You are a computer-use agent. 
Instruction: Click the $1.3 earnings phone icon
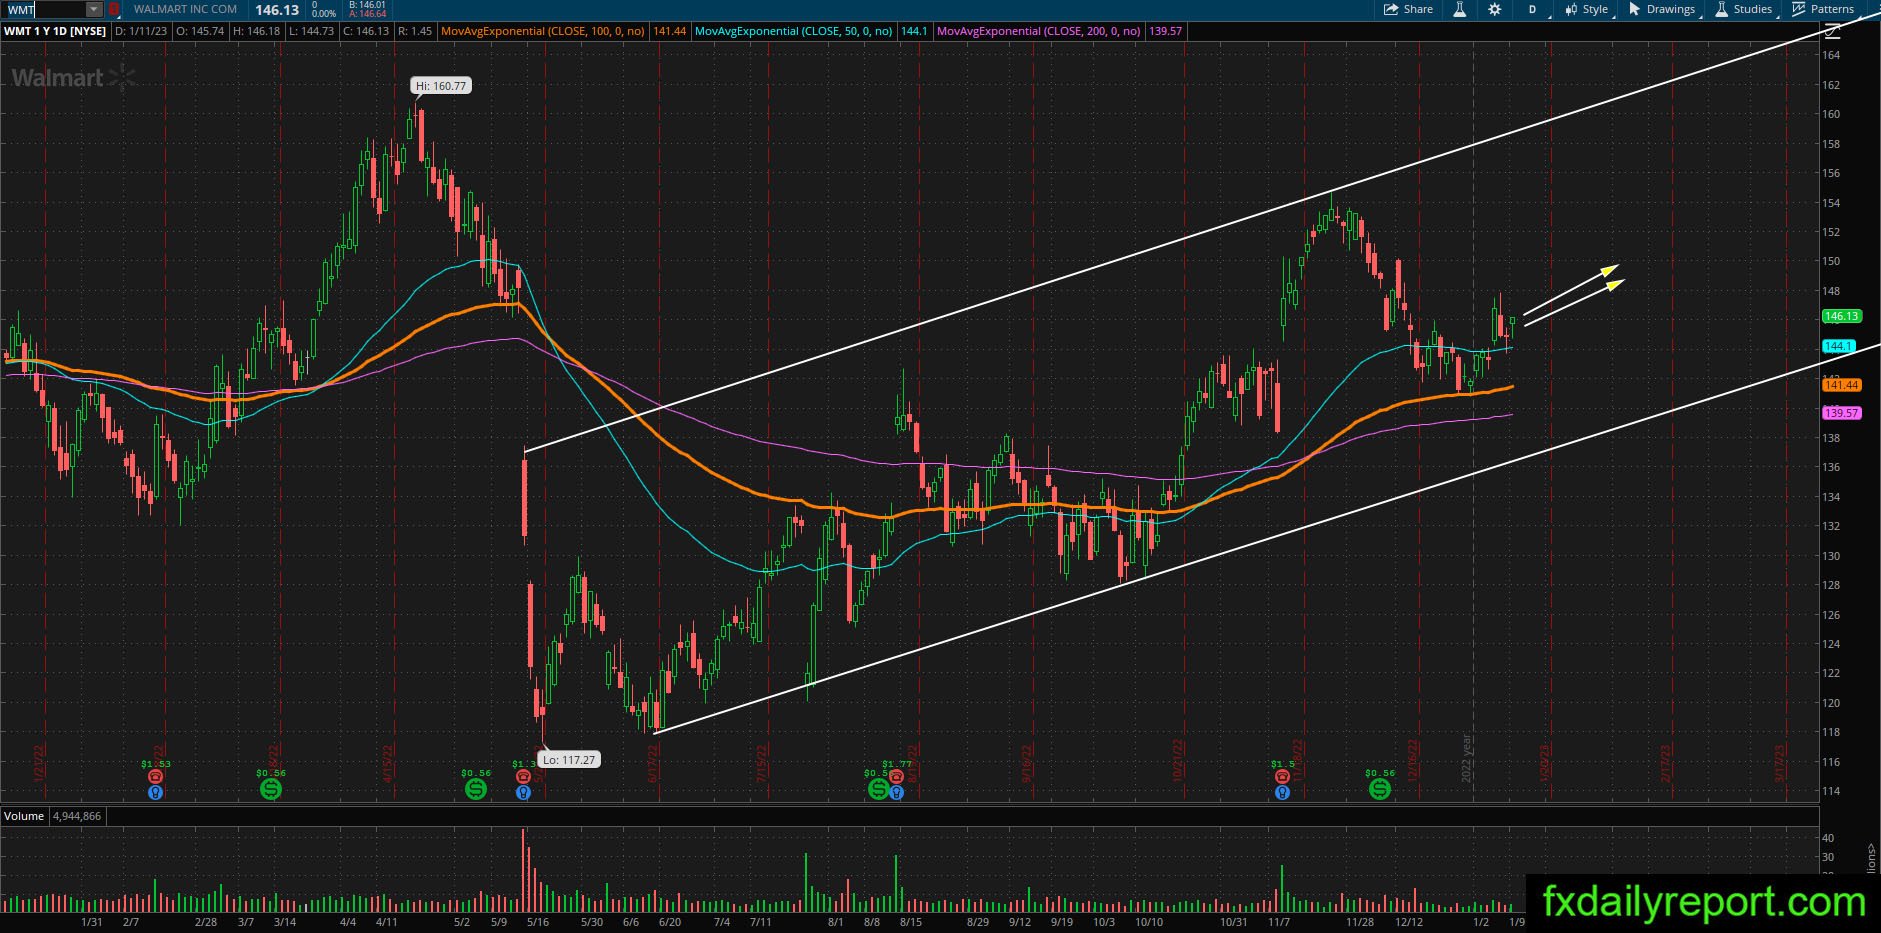pos(523,777)
